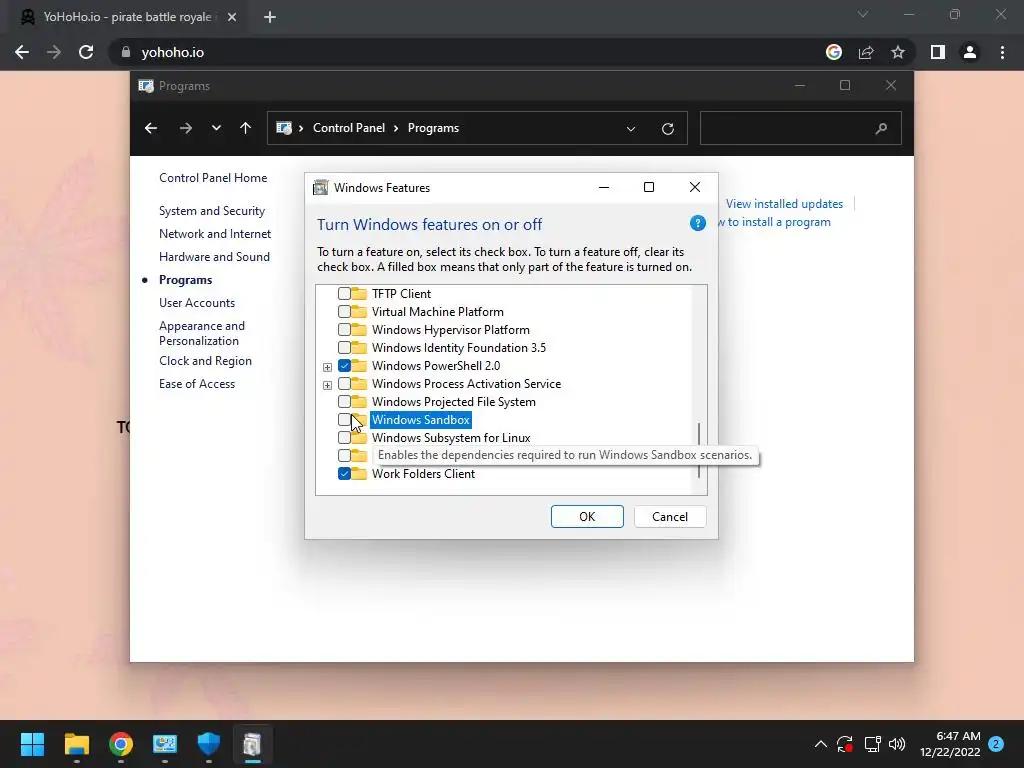This screenshot has height=768, width=1024.
Task: Open the 'to install a program' link
Action: (775, 222)
